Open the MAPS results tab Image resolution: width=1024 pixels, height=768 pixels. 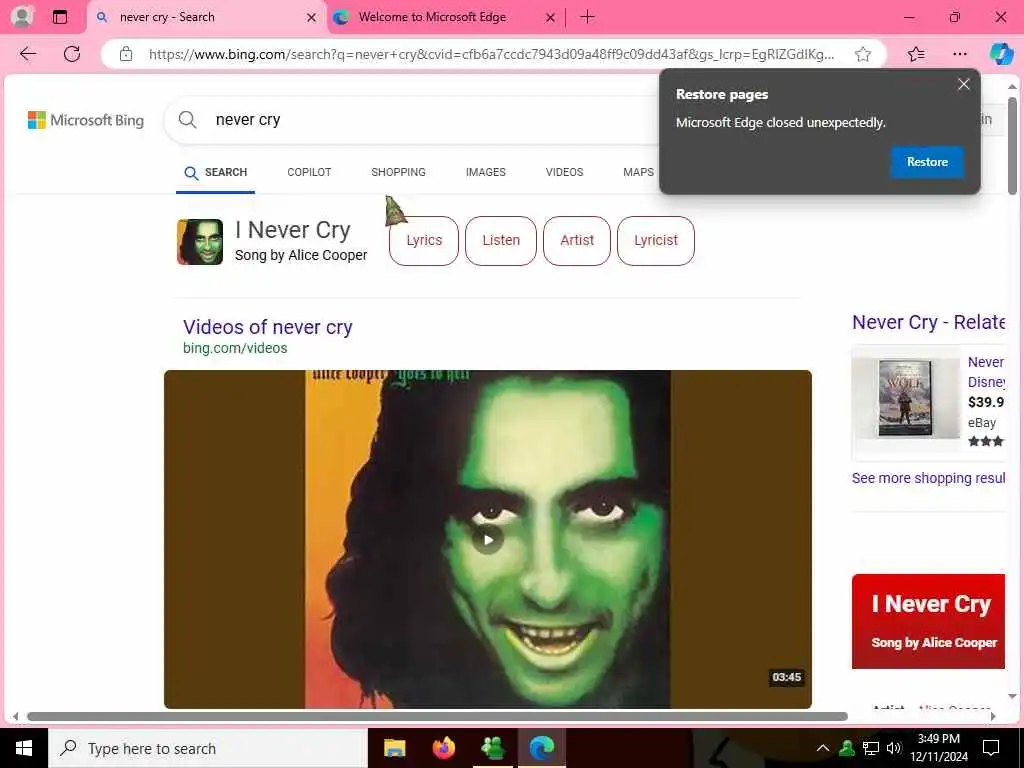pyautogui.click(x=638, y=172)
